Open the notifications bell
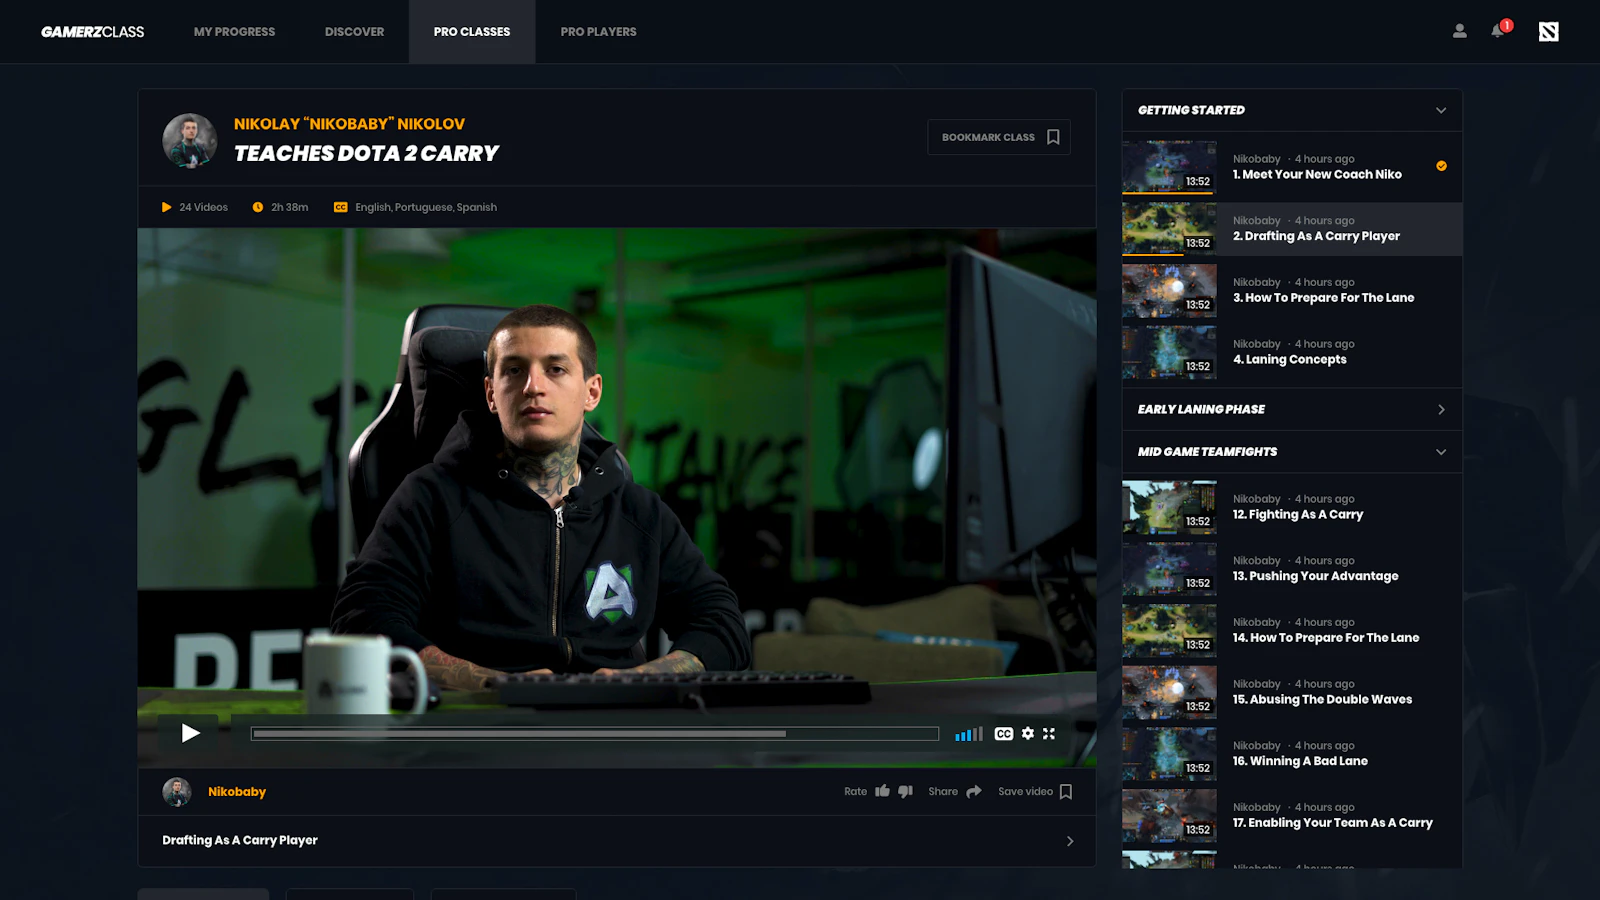 click(x=1497, y=31)
